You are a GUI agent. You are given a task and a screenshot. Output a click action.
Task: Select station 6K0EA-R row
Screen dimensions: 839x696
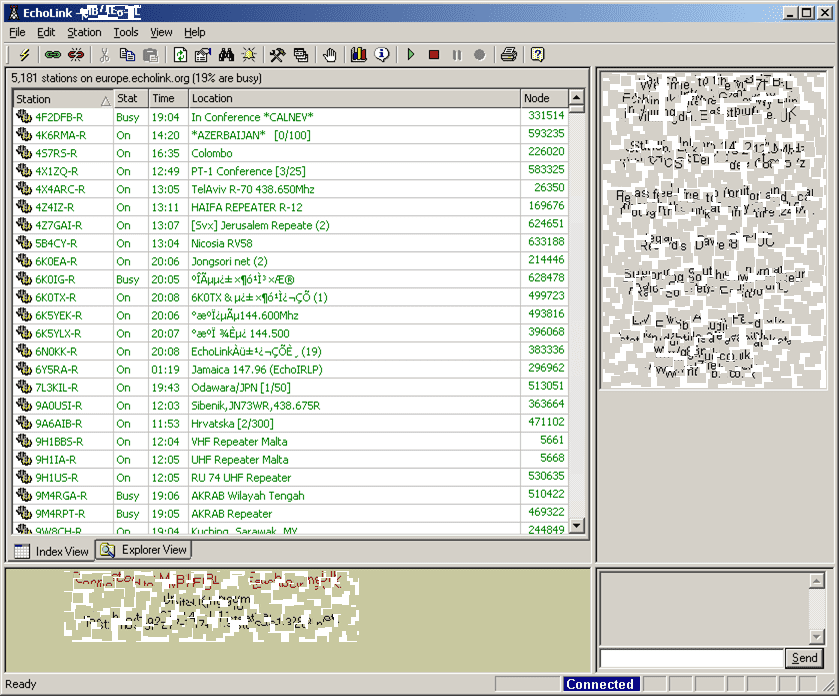pyautogui.click(x=291, y=261)
